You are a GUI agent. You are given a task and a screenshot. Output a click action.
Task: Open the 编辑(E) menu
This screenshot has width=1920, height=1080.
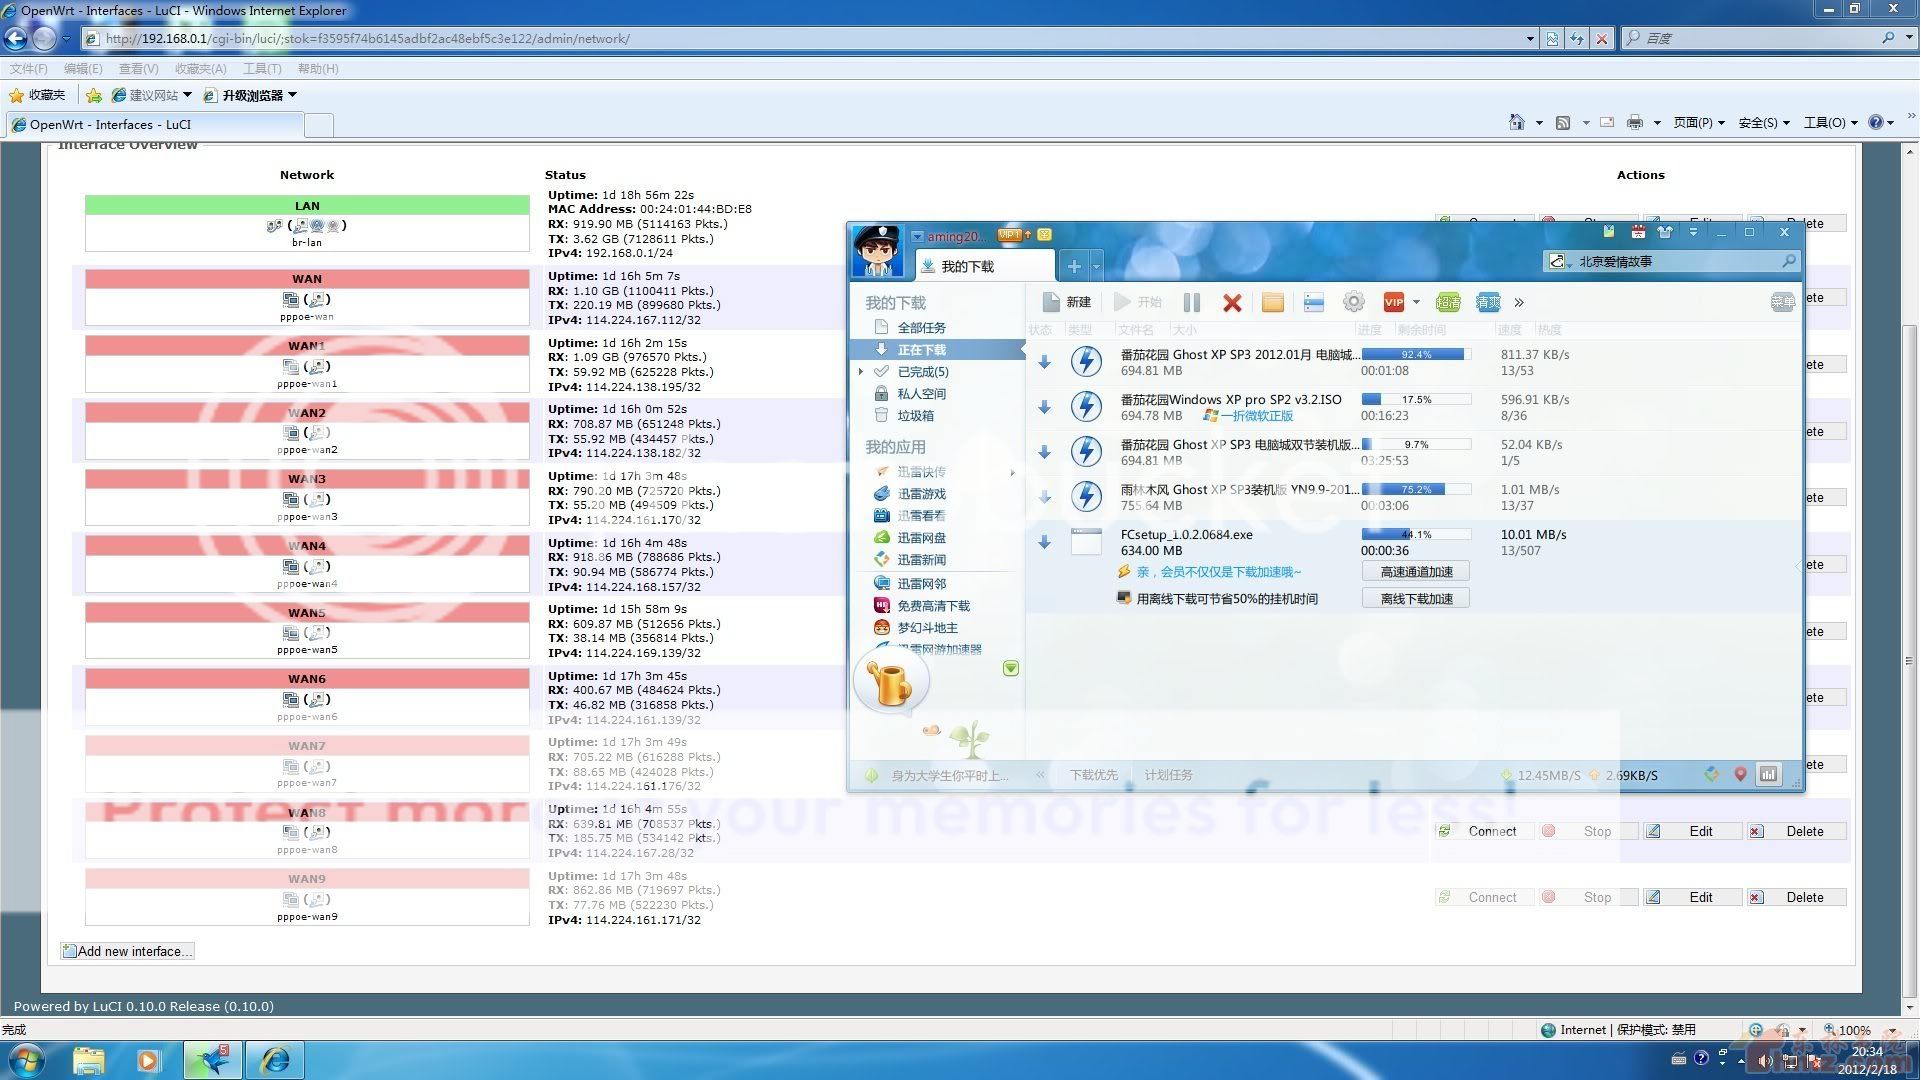pyautogui.click(x=83, y=69)
